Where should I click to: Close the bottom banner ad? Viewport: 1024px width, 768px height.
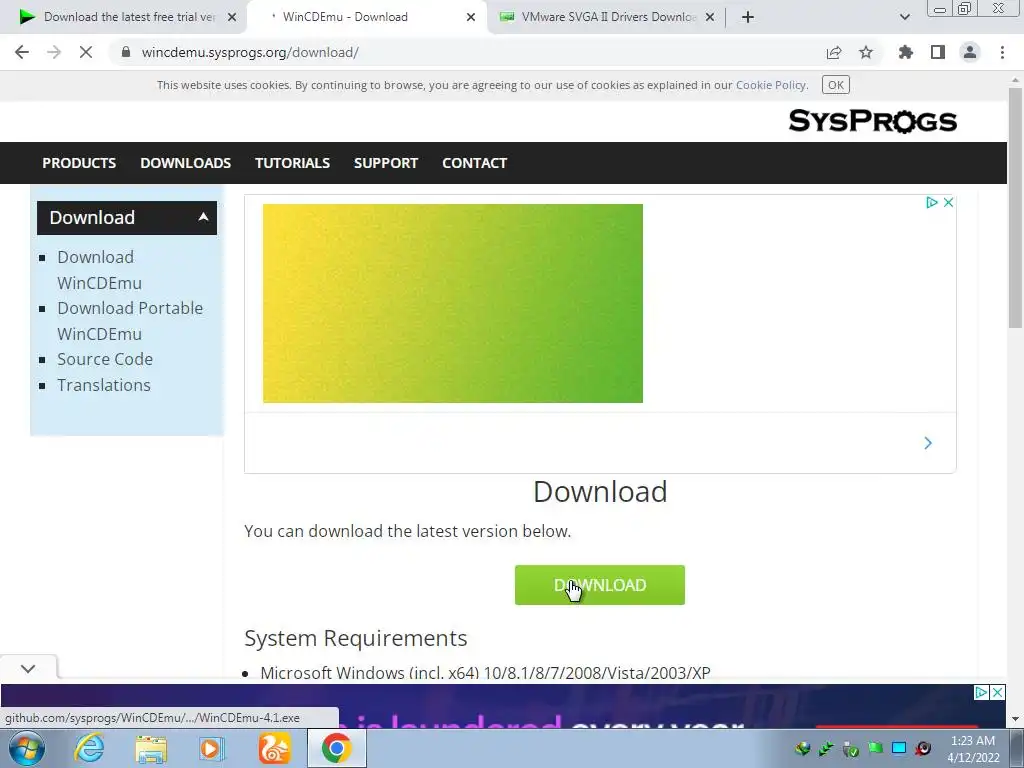point(997,692)
